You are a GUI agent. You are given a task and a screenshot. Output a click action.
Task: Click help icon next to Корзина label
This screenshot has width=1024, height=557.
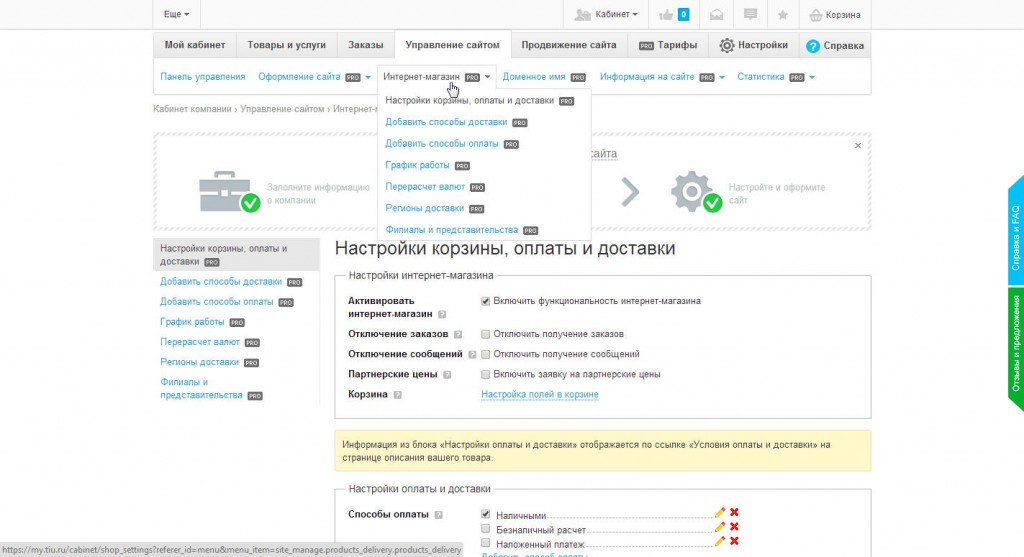[398, 395]
